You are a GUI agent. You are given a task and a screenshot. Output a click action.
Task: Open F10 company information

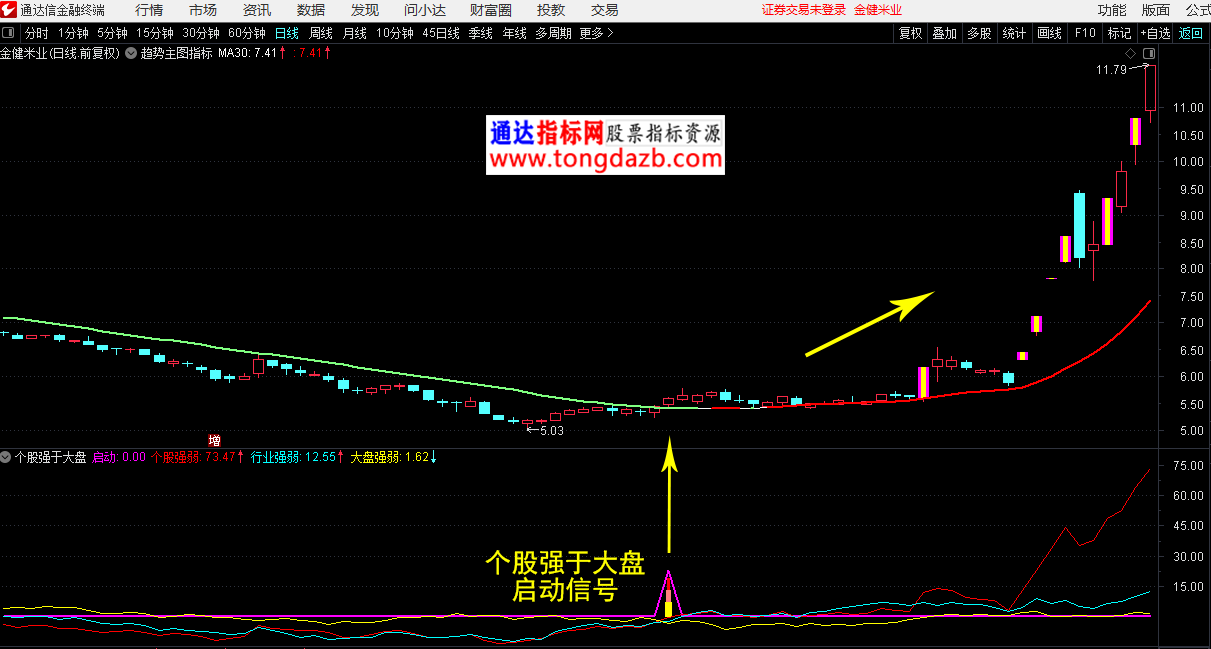[1085, 33]
